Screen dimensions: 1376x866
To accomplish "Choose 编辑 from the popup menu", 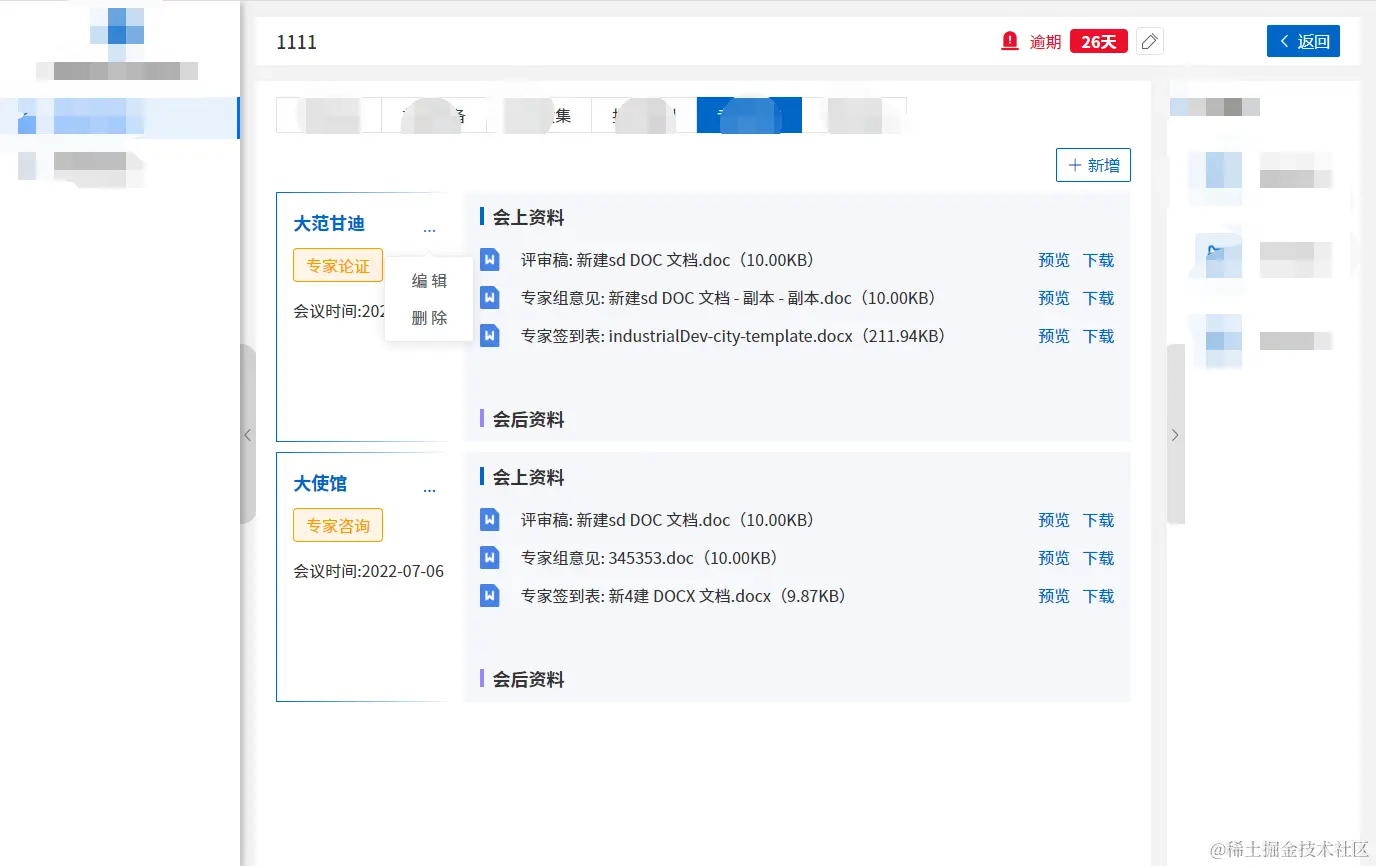I will 429,281.
